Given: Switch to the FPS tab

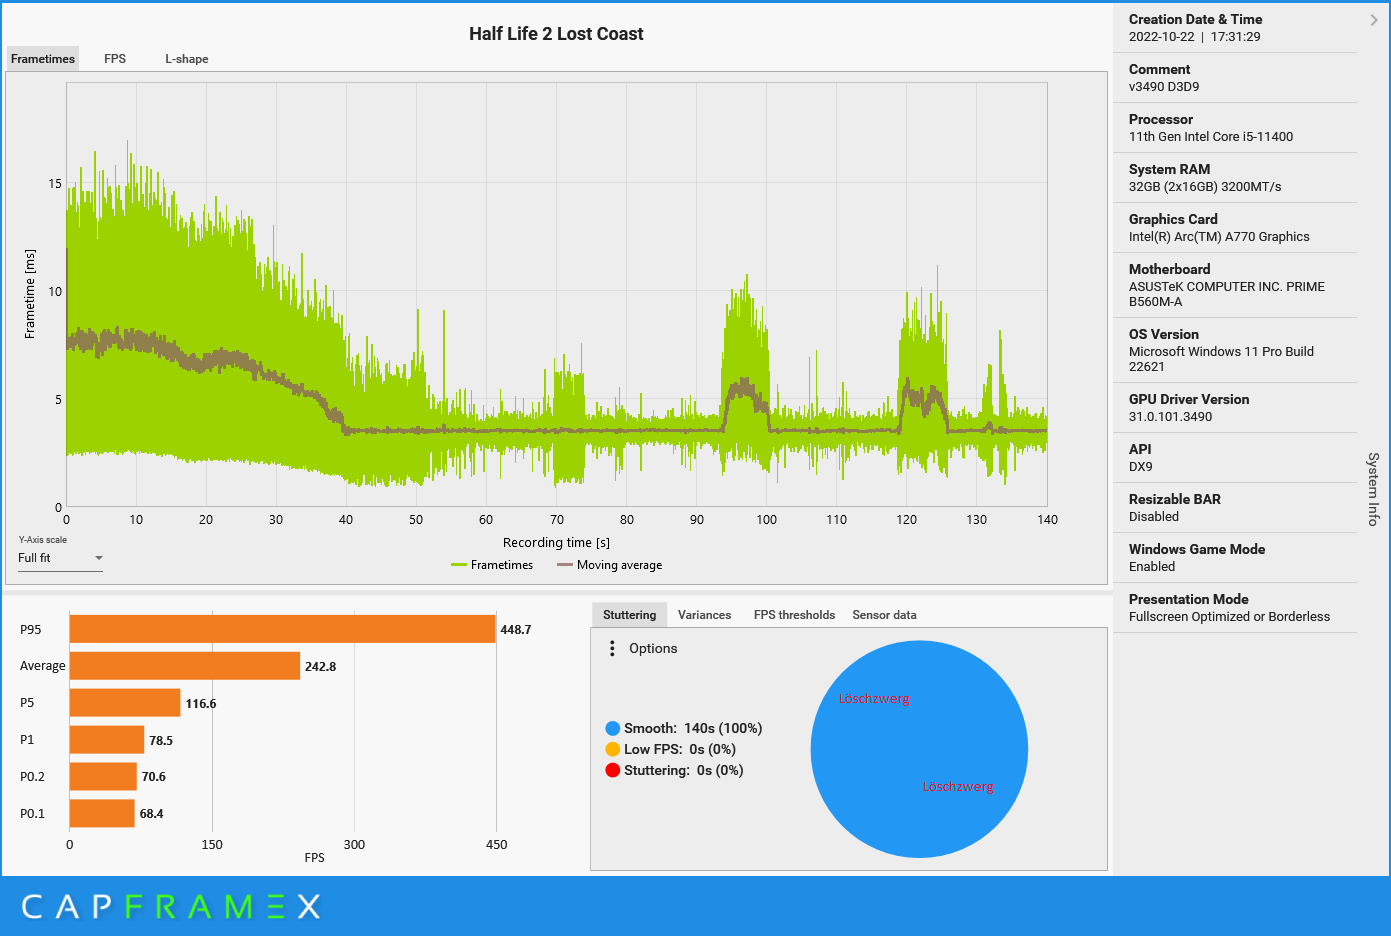Looking at the screenshot, I should point(115,59).
